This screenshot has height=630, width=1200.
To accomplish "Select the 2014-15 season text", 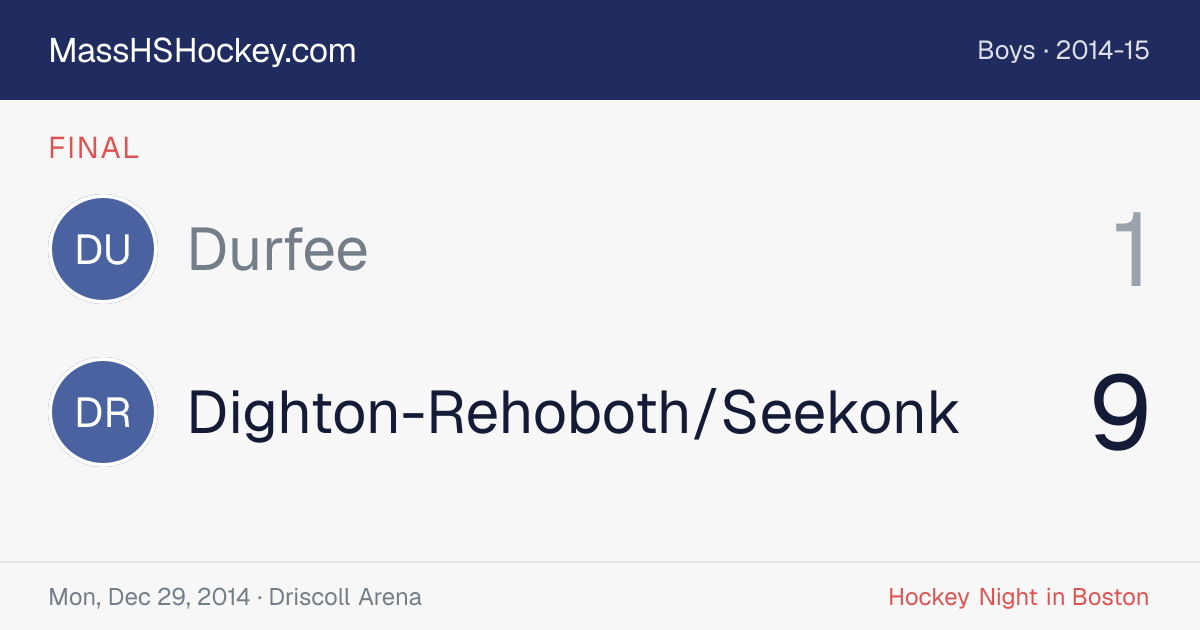I will tap(1103, 51).
